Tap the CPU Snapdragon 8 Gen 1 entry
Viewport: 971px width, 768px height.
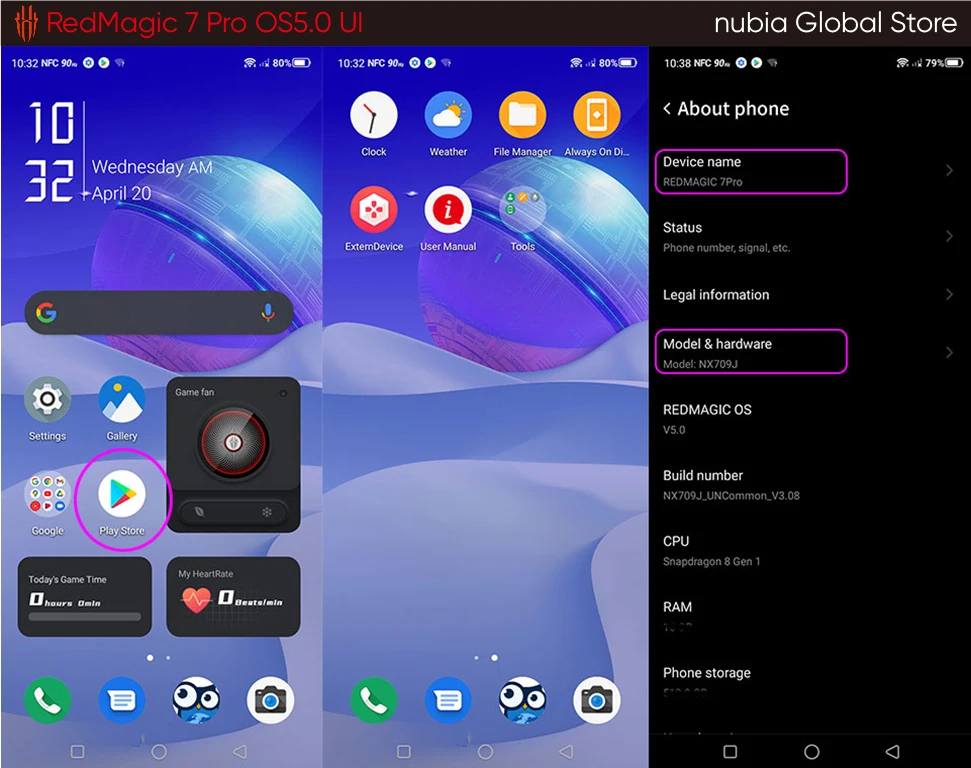click(x=809, y=551)
